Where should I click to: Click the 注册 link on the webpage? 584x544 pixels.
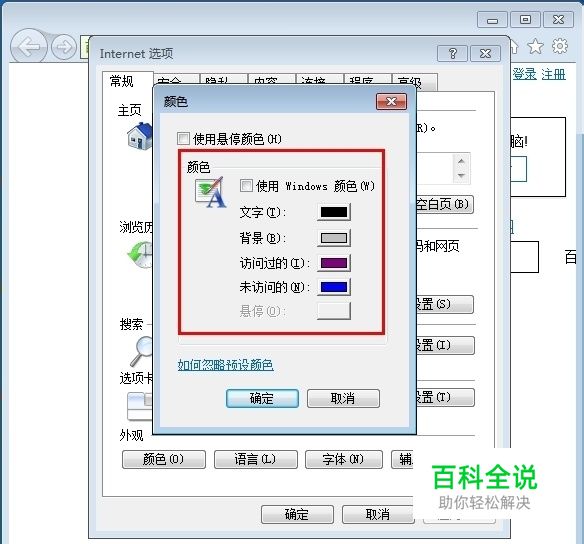553,74
